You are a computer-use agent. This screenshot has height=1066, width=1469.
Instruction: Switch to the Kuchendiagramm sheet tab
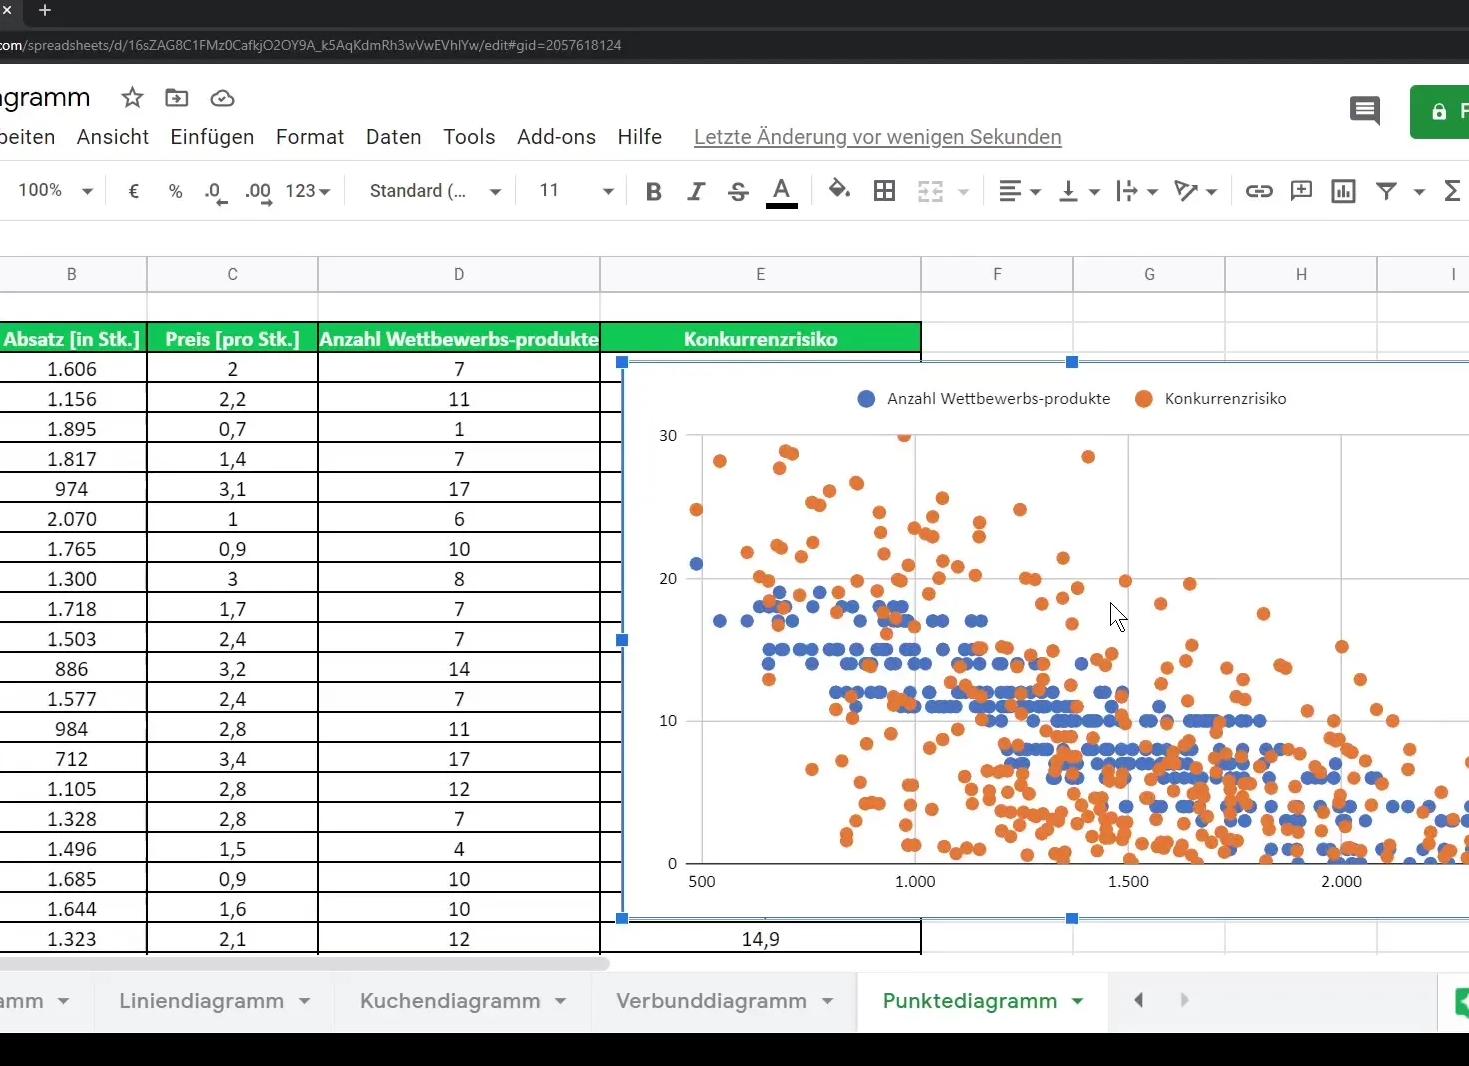pos(450,1001)
